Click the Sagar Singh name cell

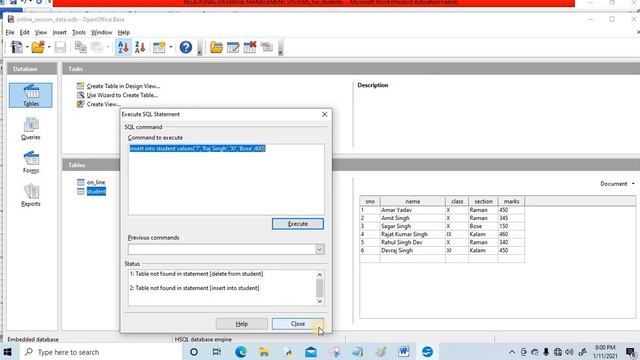(412, 226)
